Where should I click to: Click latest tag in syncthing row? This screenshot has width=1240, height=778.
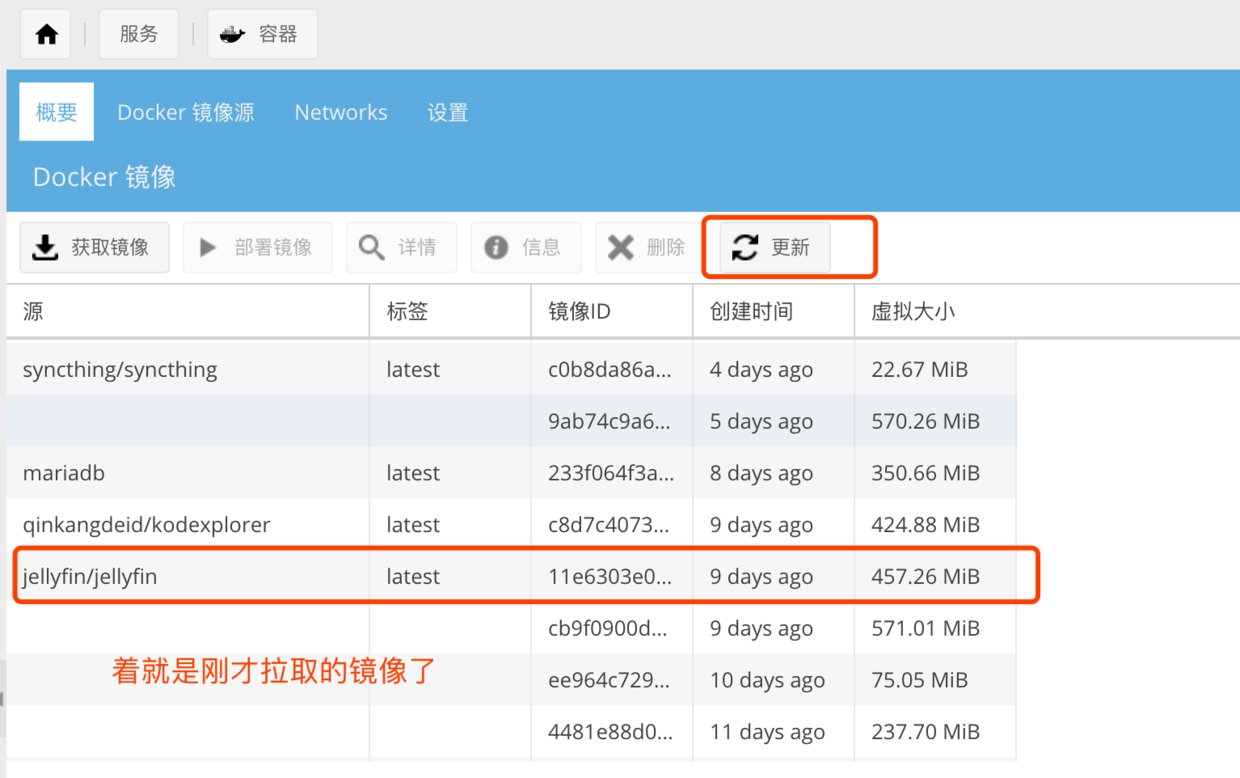pos(413,369)
